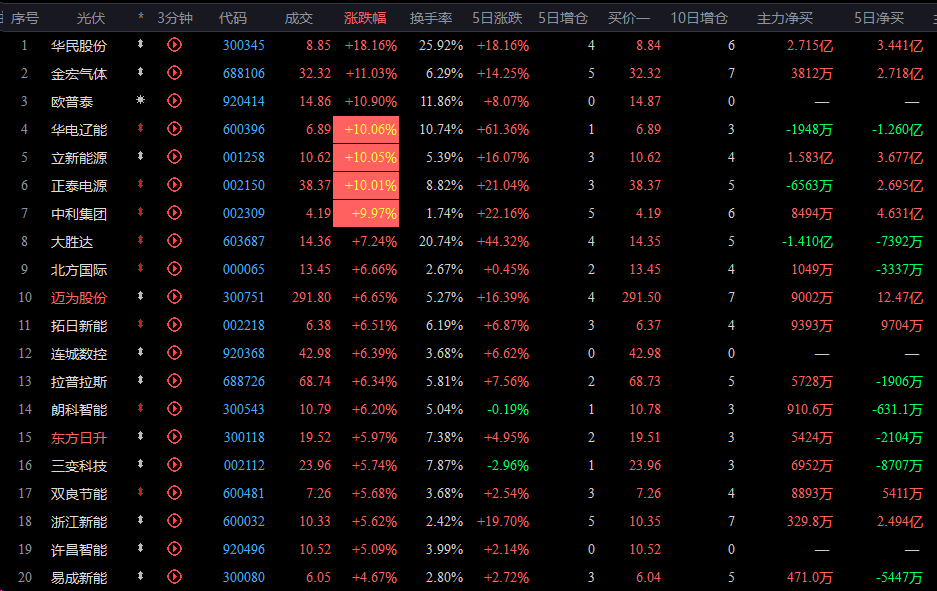Open stock code 300751
Screen dimensions: 937x591
point(244,297)
